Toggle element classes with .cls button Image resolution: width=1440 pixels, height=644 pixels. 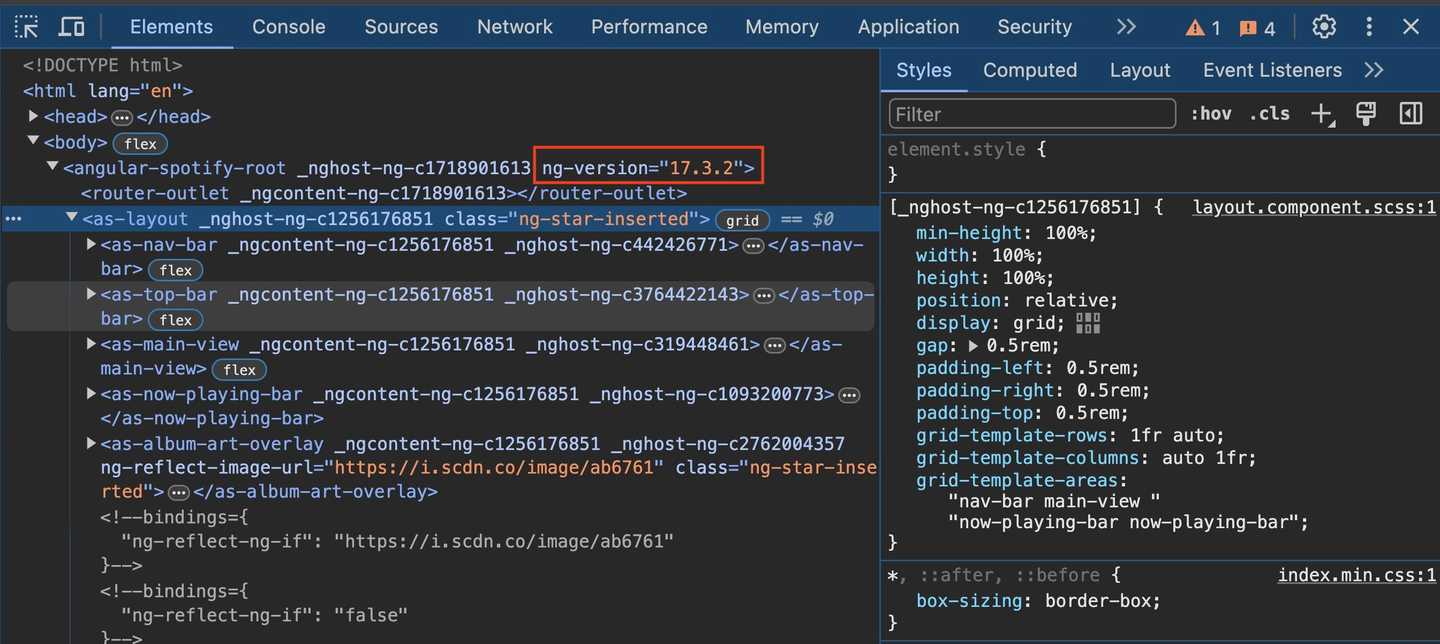pyautogui.click(x=1270, y=113)
